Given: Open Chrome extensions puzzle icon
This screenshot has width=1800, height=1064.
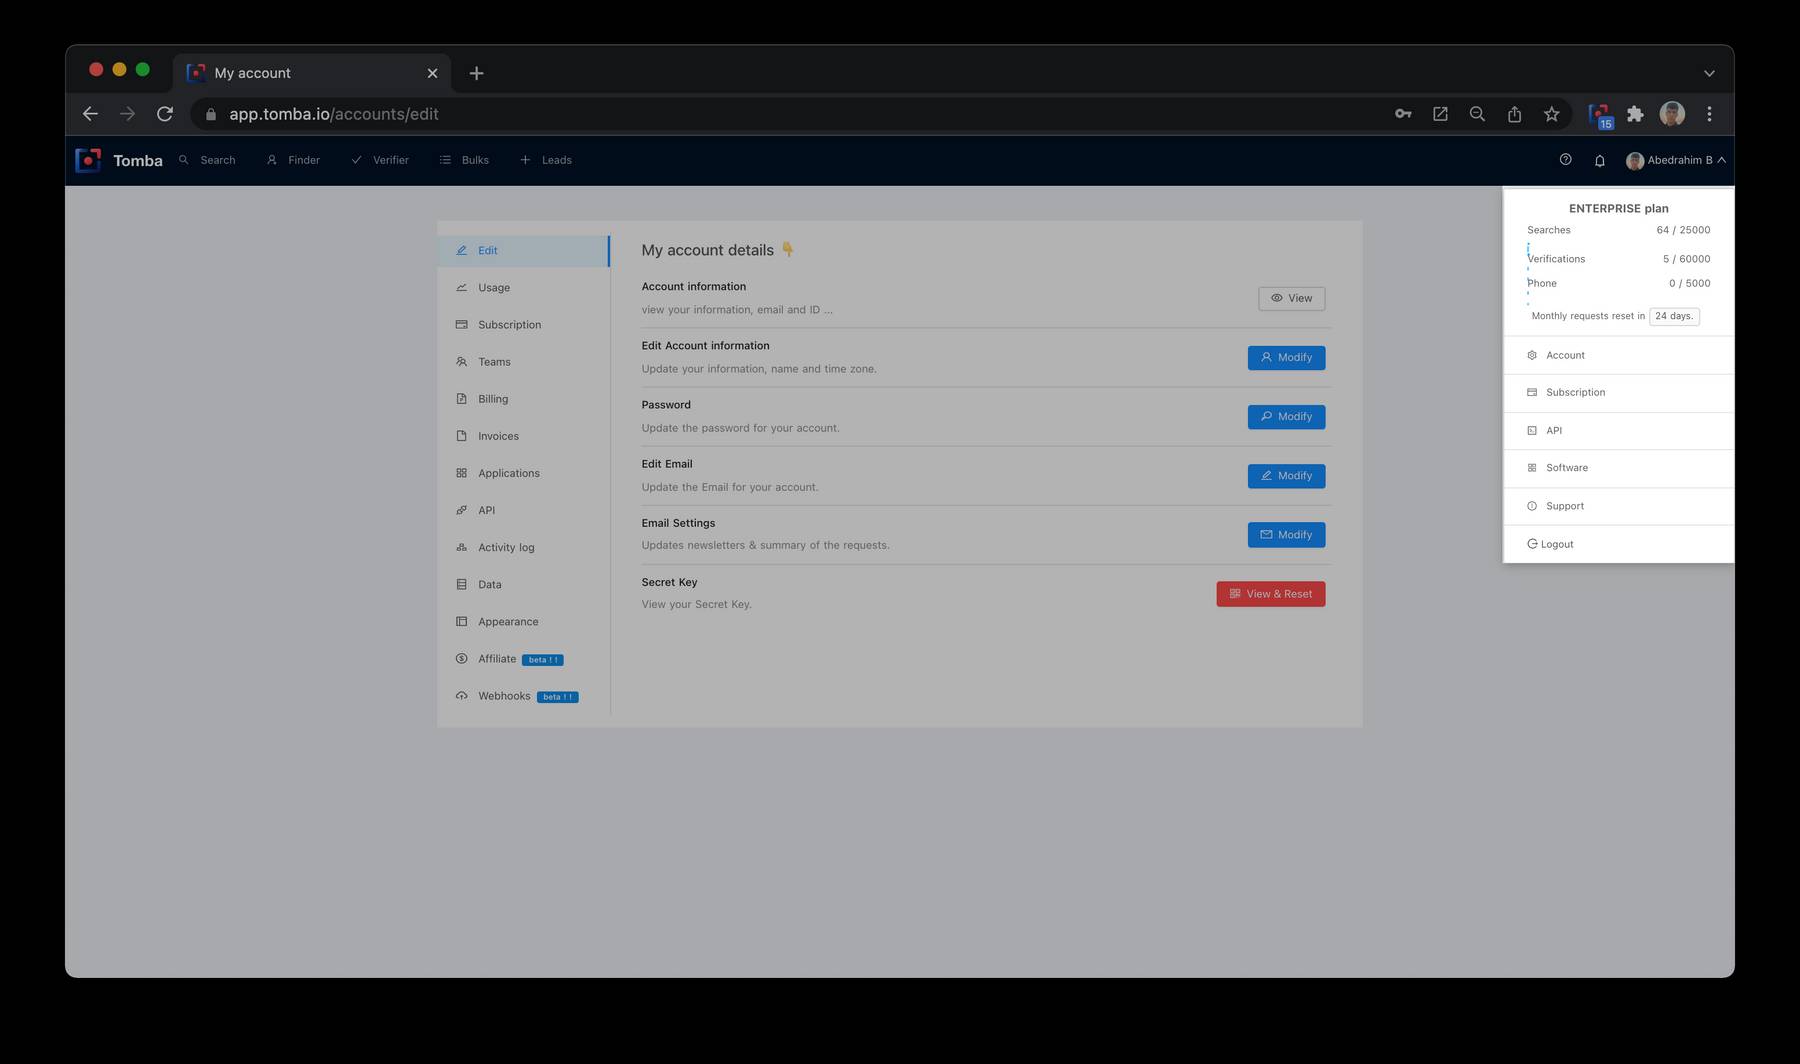Looking at the screenshot, I should (1635, 114).
